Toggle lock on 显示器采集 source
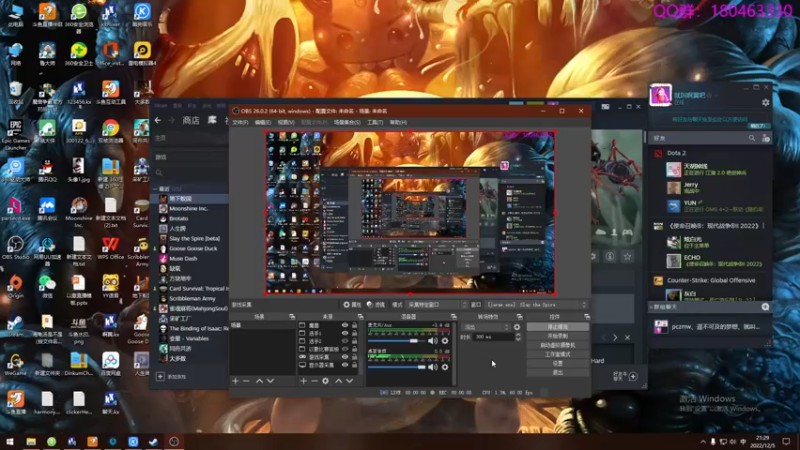The height and width of the screenshot is (450, 800). point(355,365)
